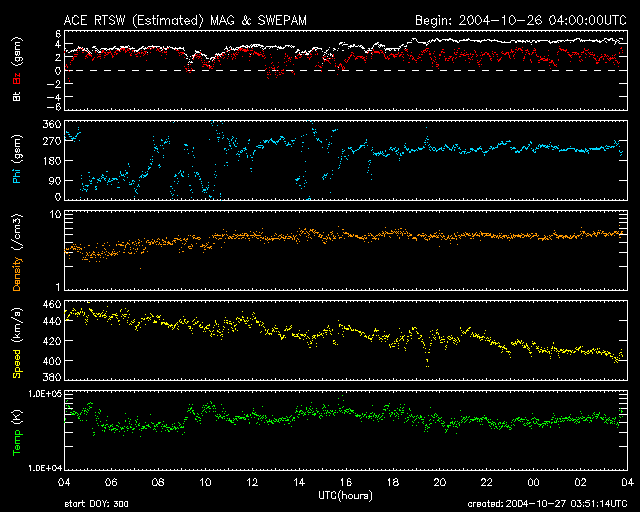Click the '10' hour tick label on the time axis
The height and width of the screenshot is (512, 640).
pos(205,483)
